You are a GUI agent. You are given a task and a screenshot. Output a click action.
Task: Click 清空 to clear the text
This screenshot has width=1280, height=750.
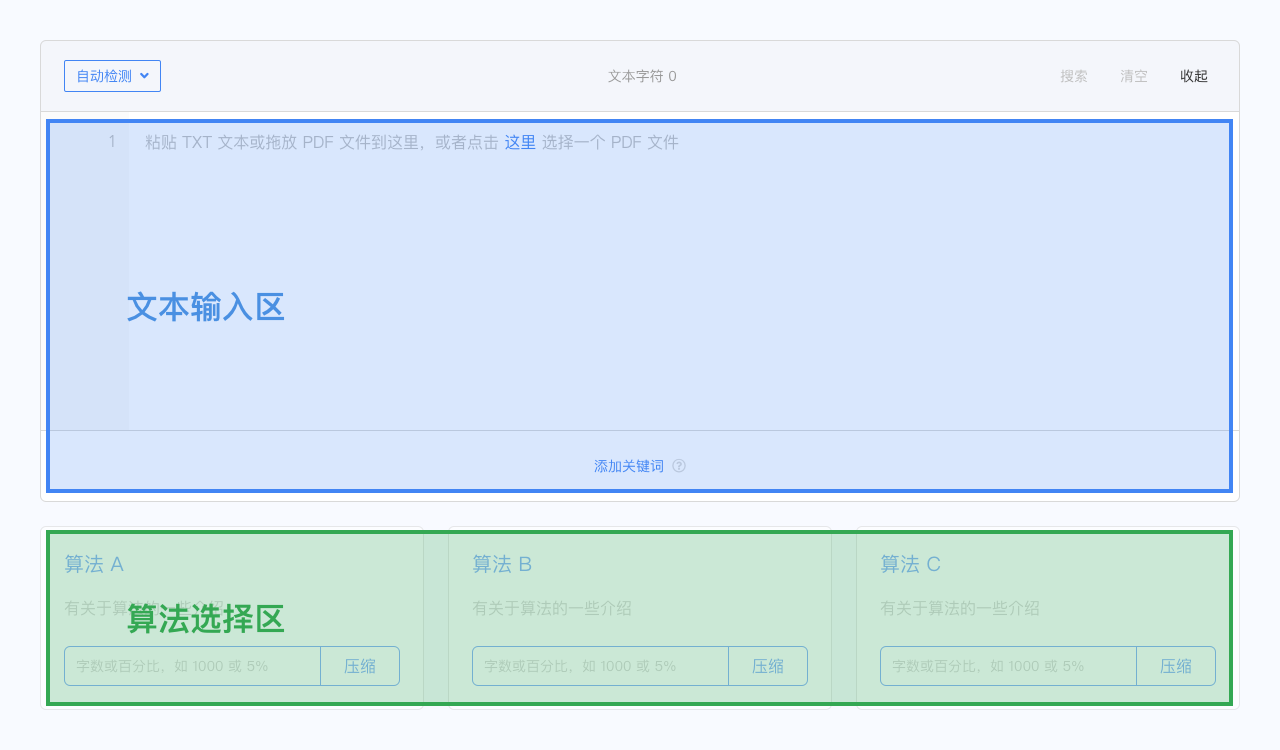1134,76
